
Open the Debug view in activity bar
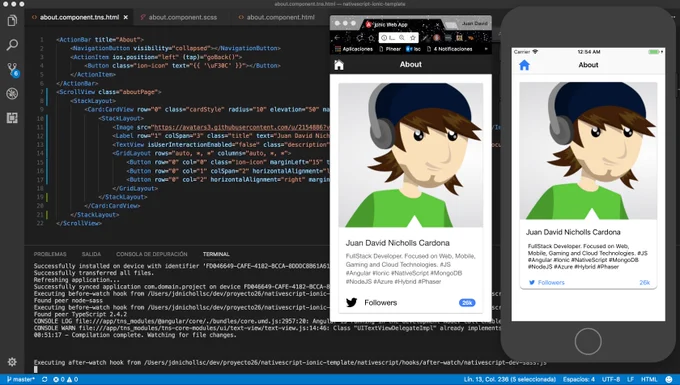tap(12, 94)
